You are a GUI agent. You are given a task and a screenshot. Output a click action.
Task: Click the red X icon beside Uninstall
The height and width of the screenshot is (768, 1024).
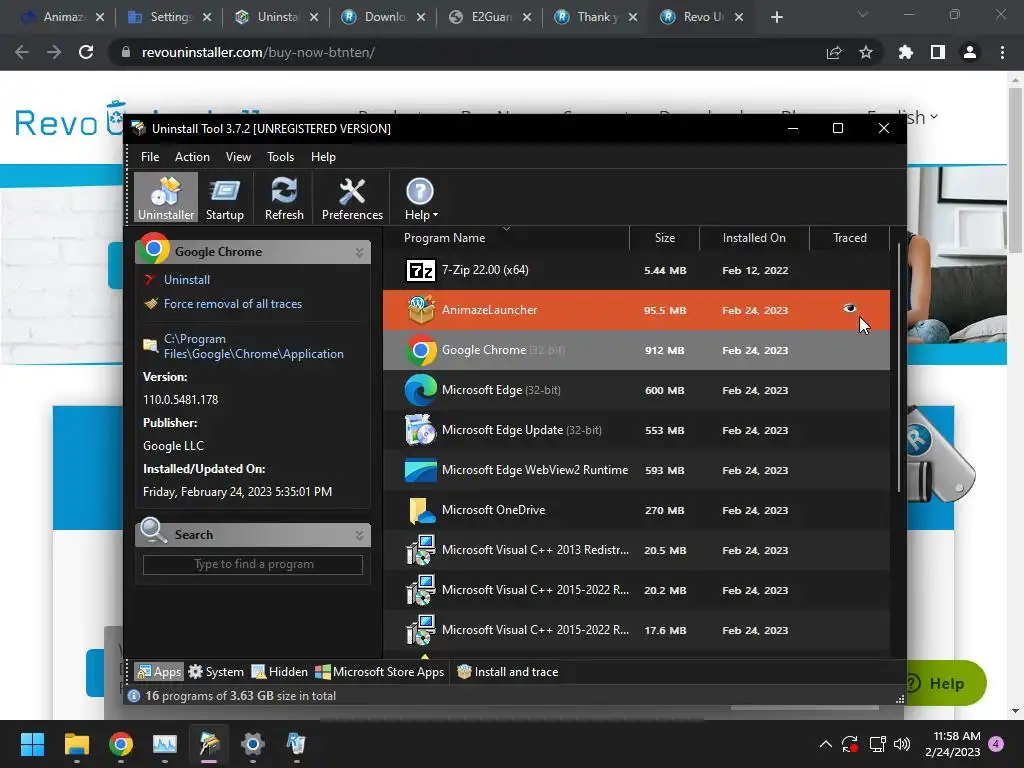coord(150,280)
